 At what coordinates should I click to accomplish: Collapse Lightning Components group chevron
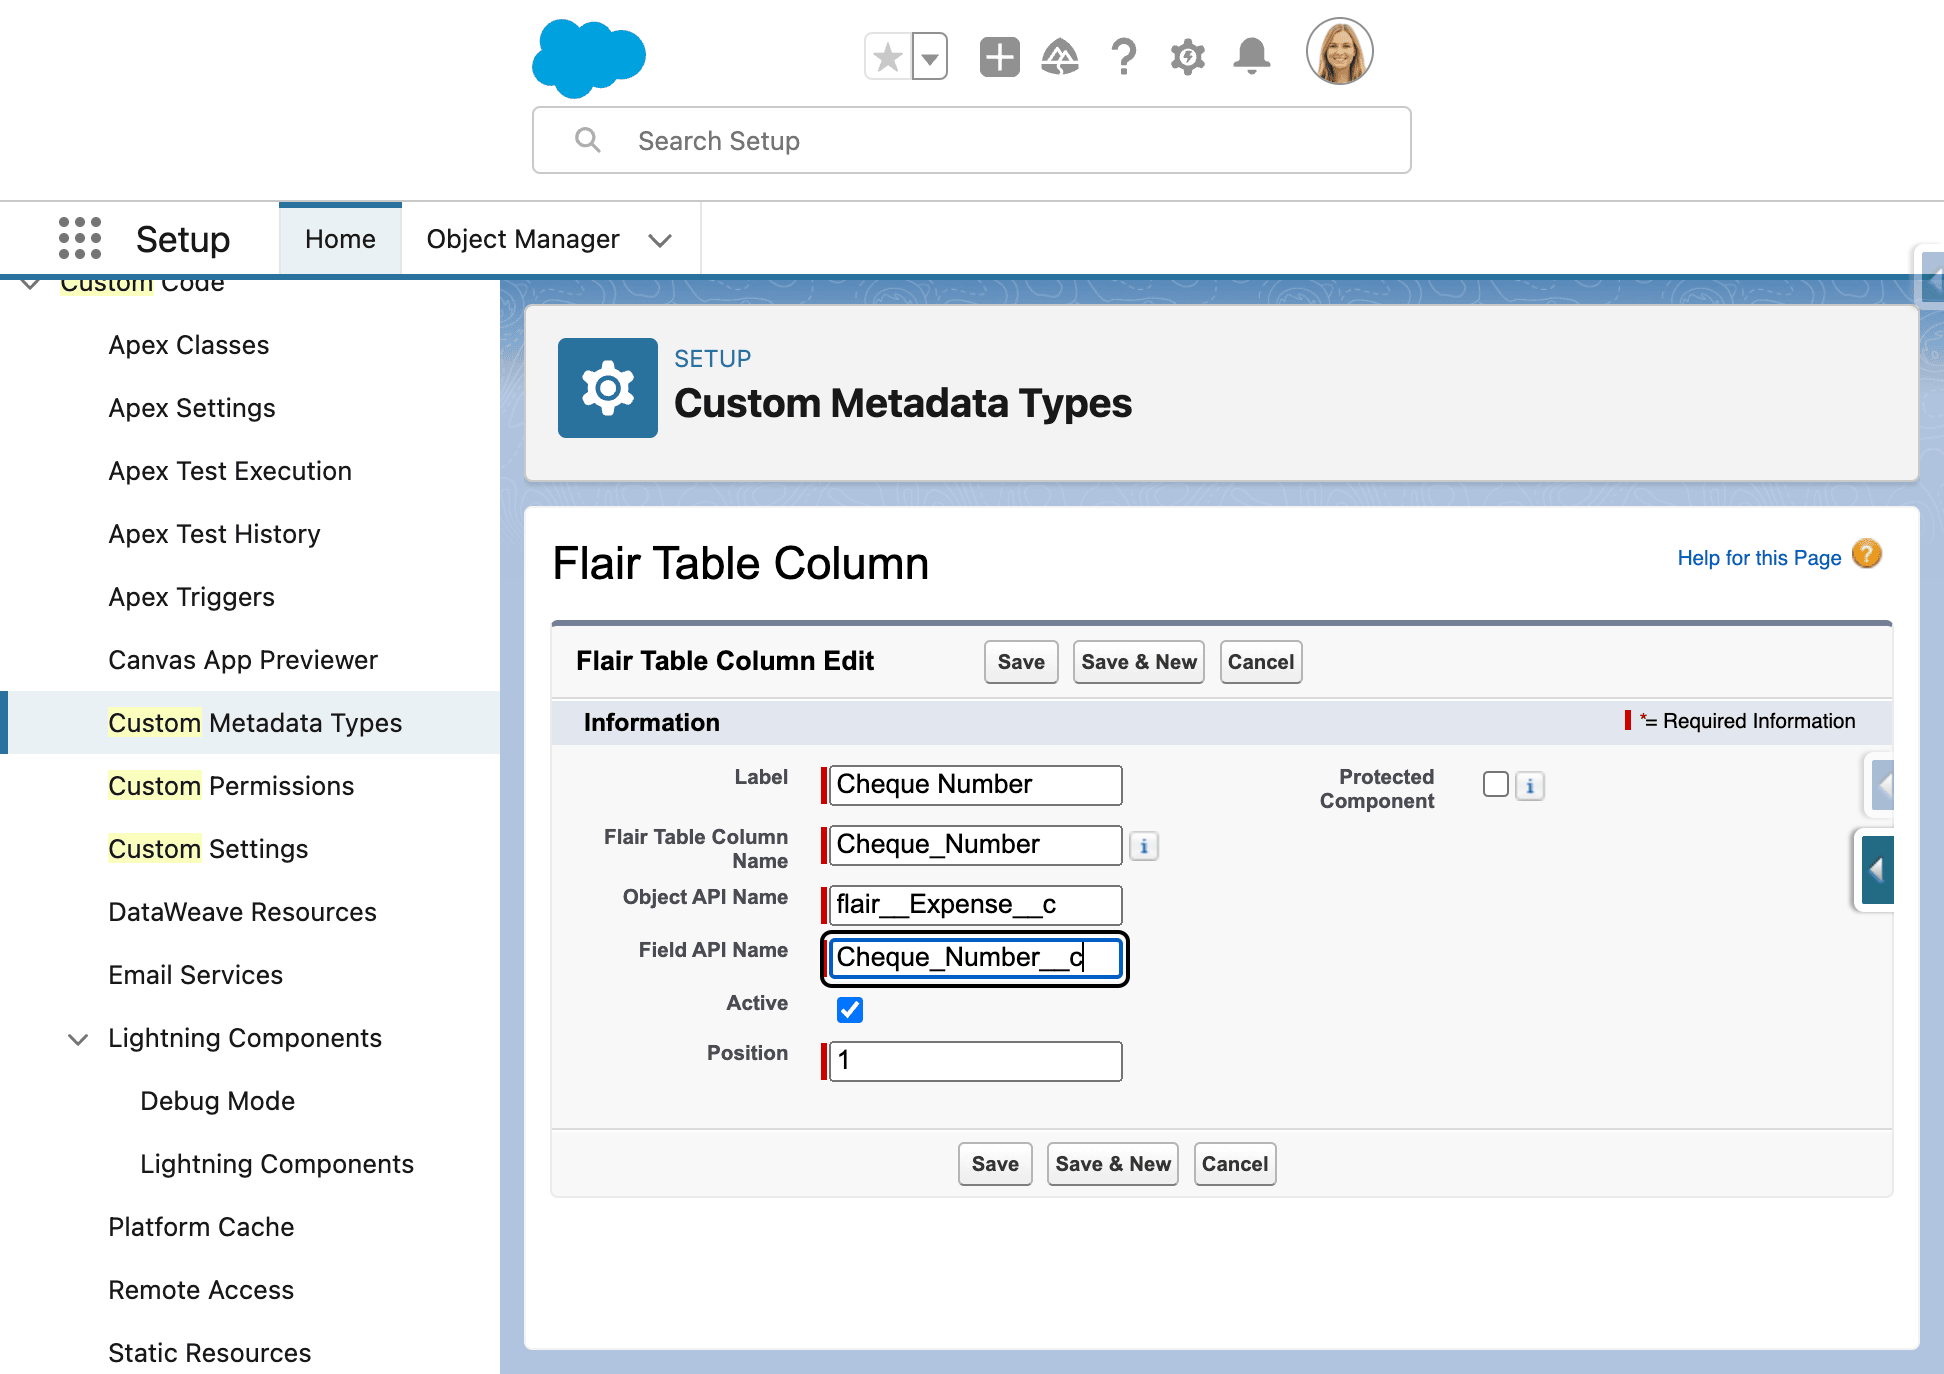(x=77, y=1039)
